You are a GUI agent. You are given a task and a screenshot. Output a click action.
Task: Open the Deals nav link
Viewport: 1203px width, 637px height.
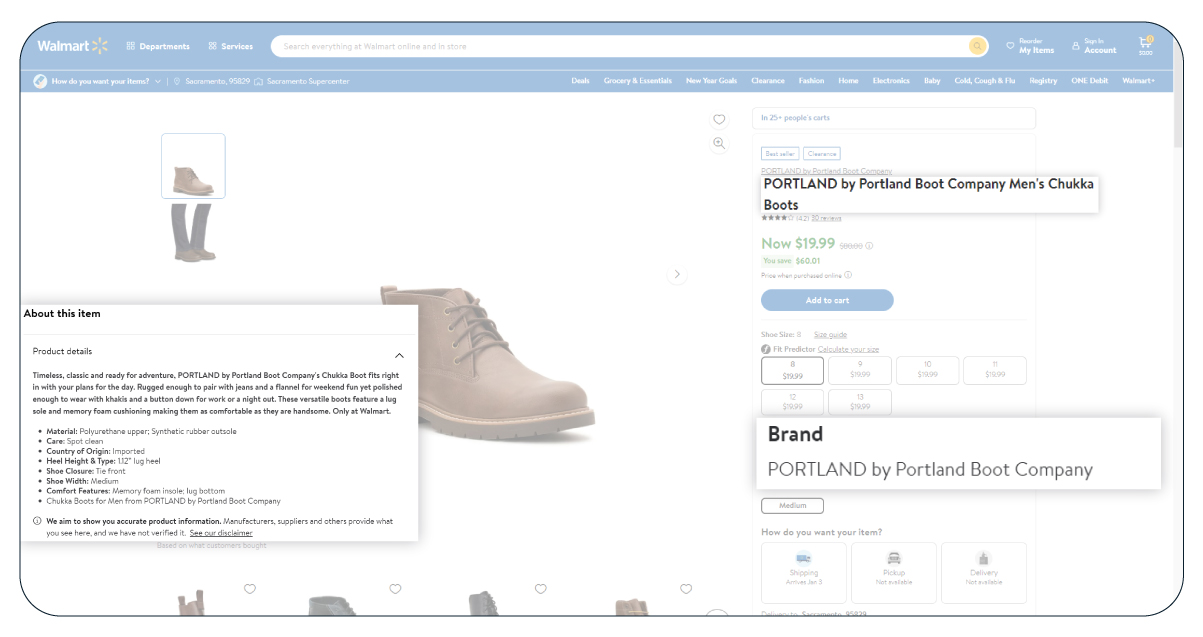point(580,81)
